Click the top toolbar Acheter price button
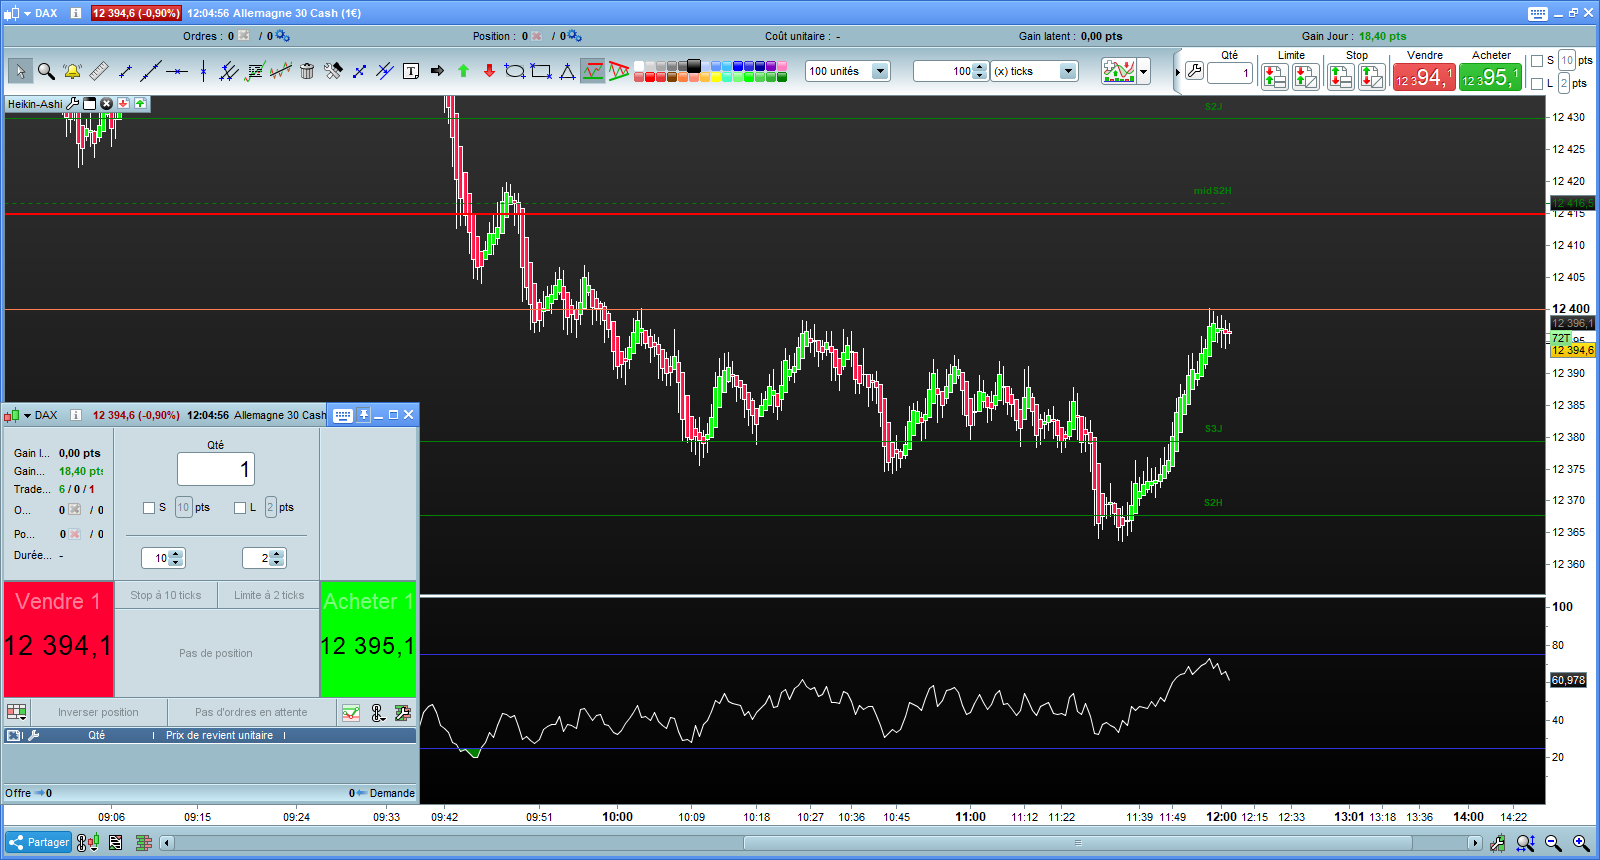This screenshot has width=1600, height=860. pyautogui.click(x=1490, y=77)
